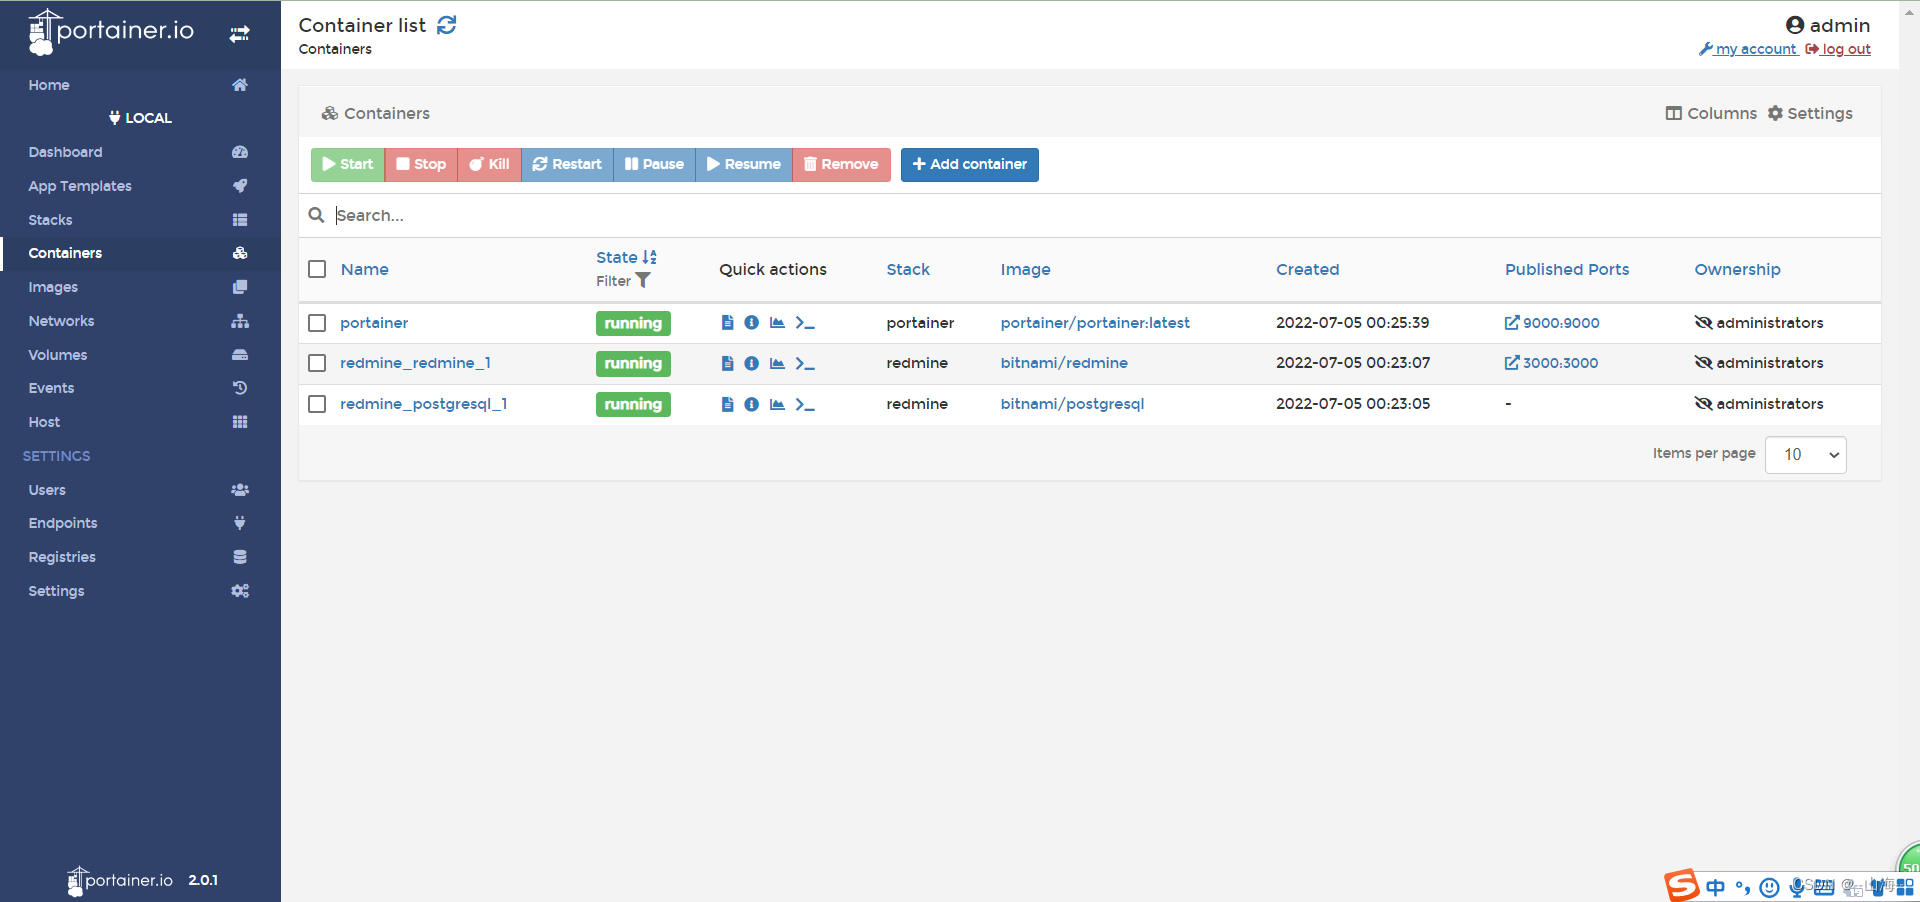Click the Networks sitemap icon

tap(240, 321)
